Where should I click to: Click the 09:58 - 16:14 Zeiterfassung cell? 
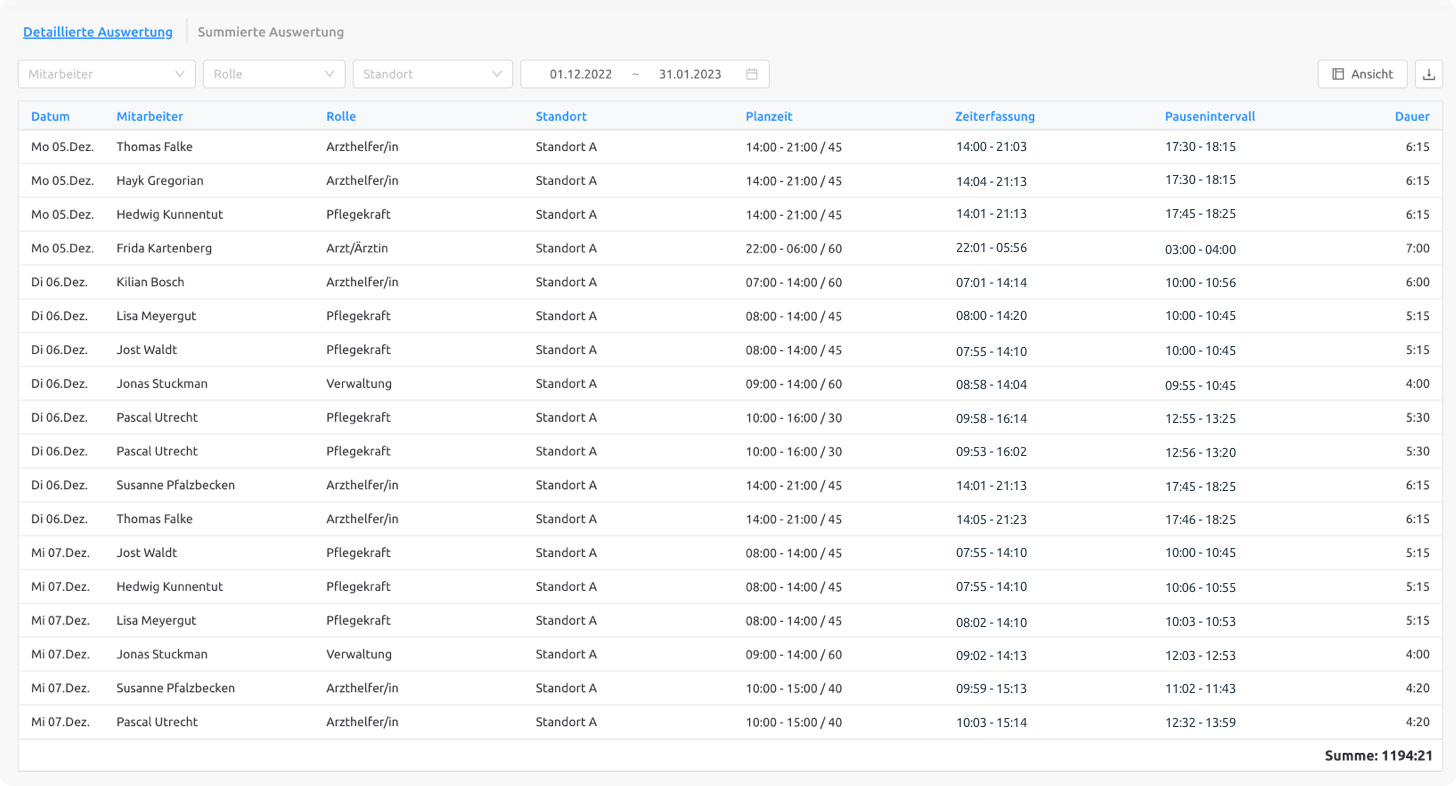(991, 418)
